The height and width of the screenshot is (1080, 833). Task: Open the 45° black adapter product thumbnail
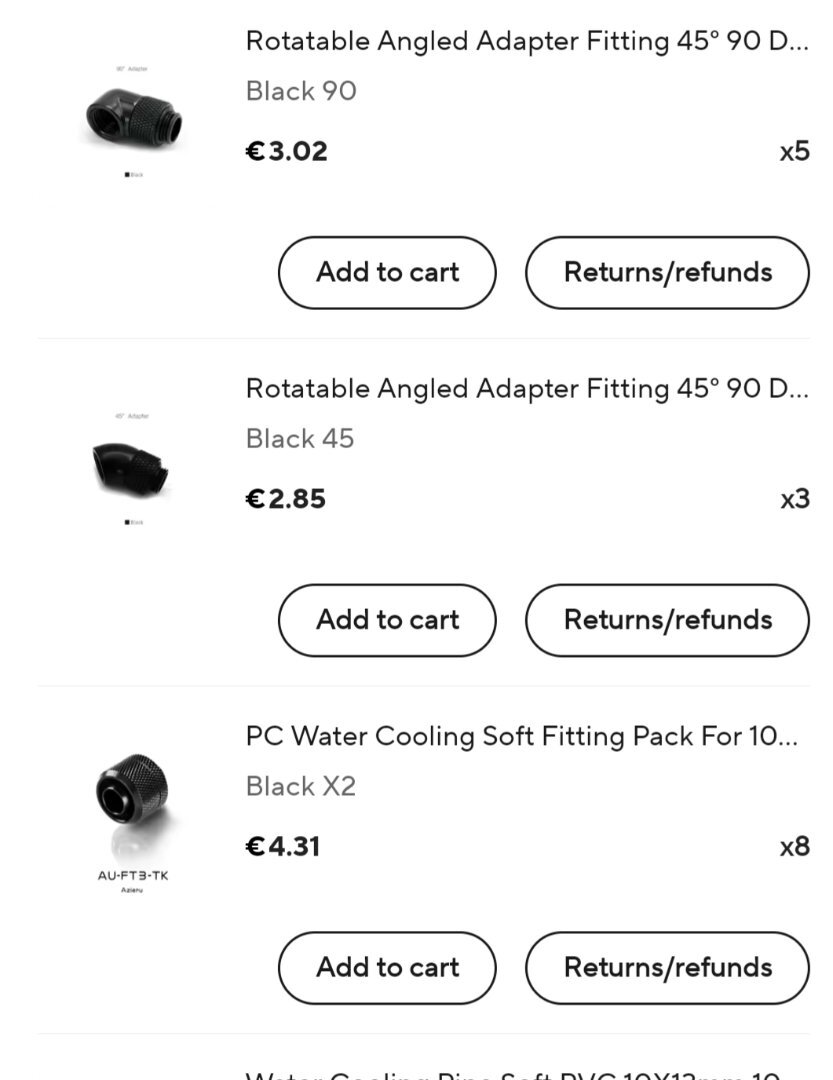pyautogui.click(x=131, y=469)
